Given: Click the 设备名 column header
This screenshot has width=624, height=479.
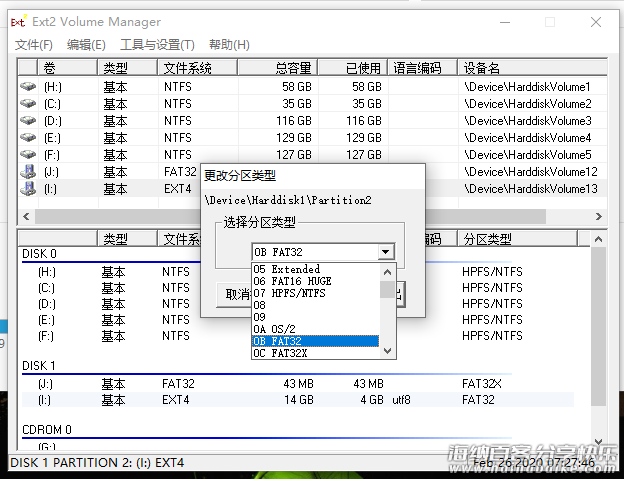Looking at the screenshot, I should (532, 68).
